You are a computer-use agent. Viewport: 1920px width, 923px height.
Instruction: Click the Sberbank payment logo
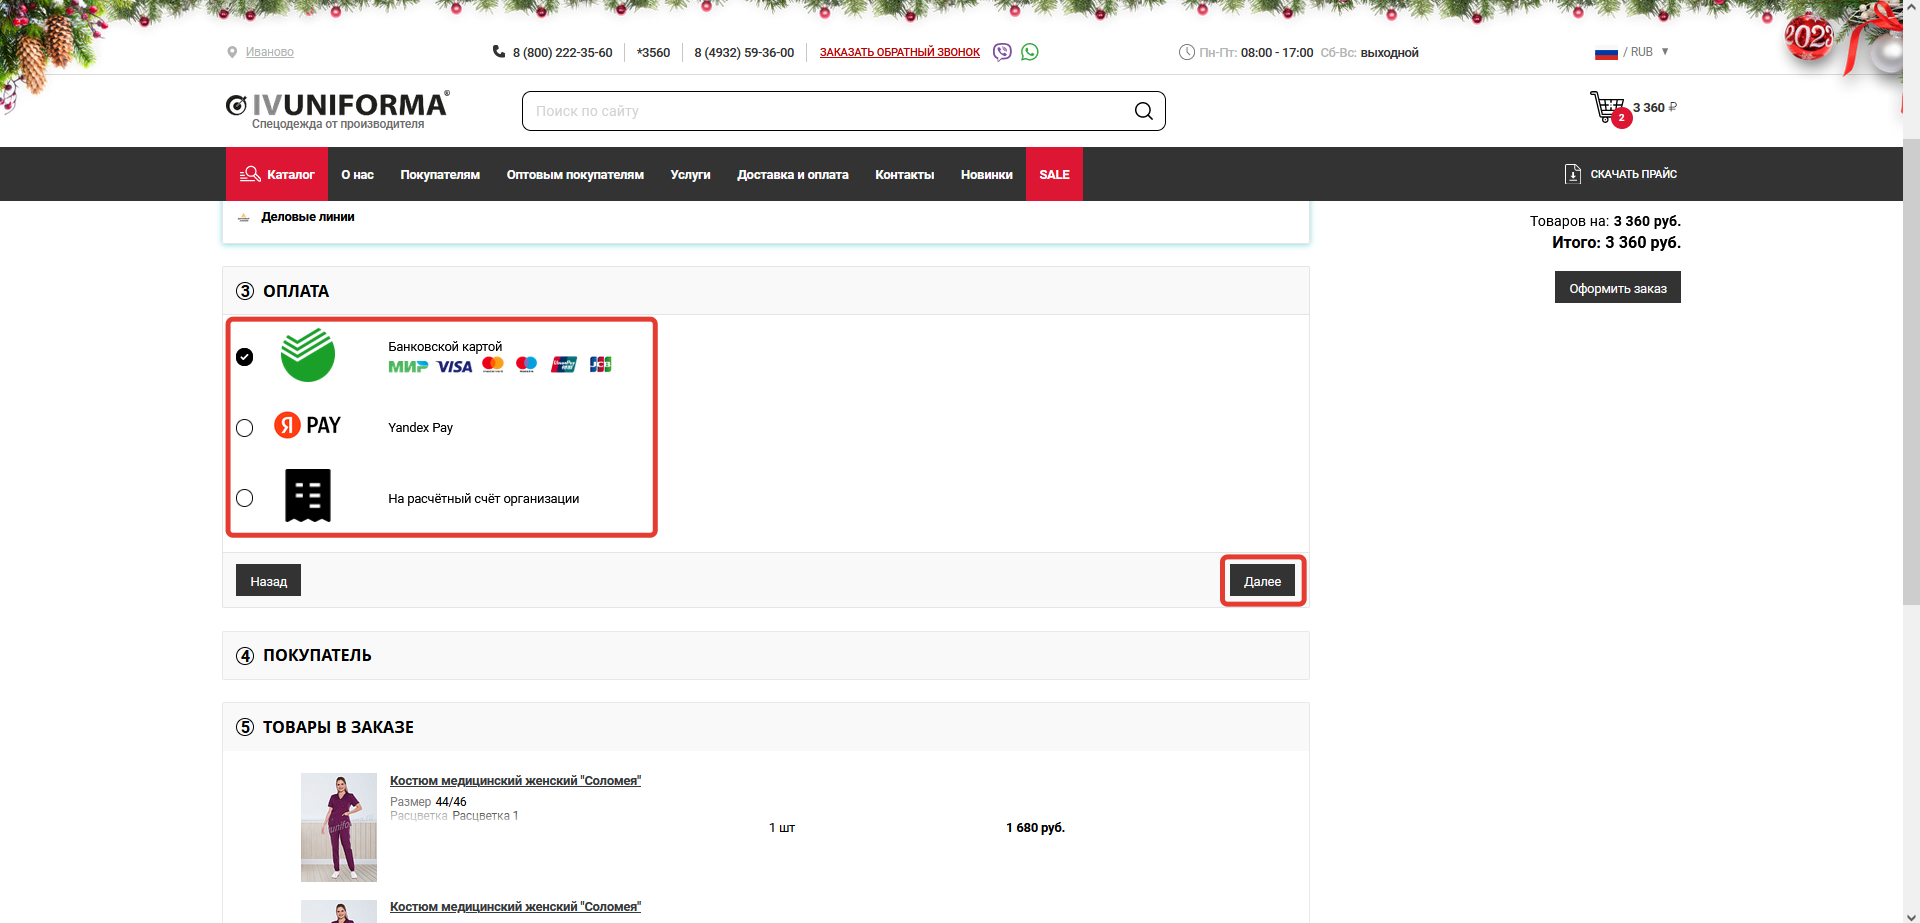click(x=308, y=356)
